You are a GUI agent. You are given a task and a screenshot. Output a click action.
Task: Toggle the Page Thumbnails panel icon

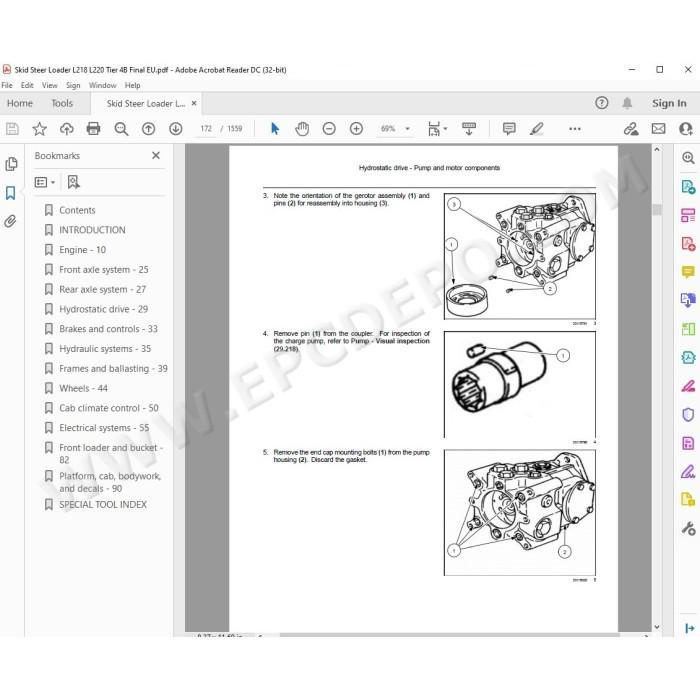tap(11, 164)
